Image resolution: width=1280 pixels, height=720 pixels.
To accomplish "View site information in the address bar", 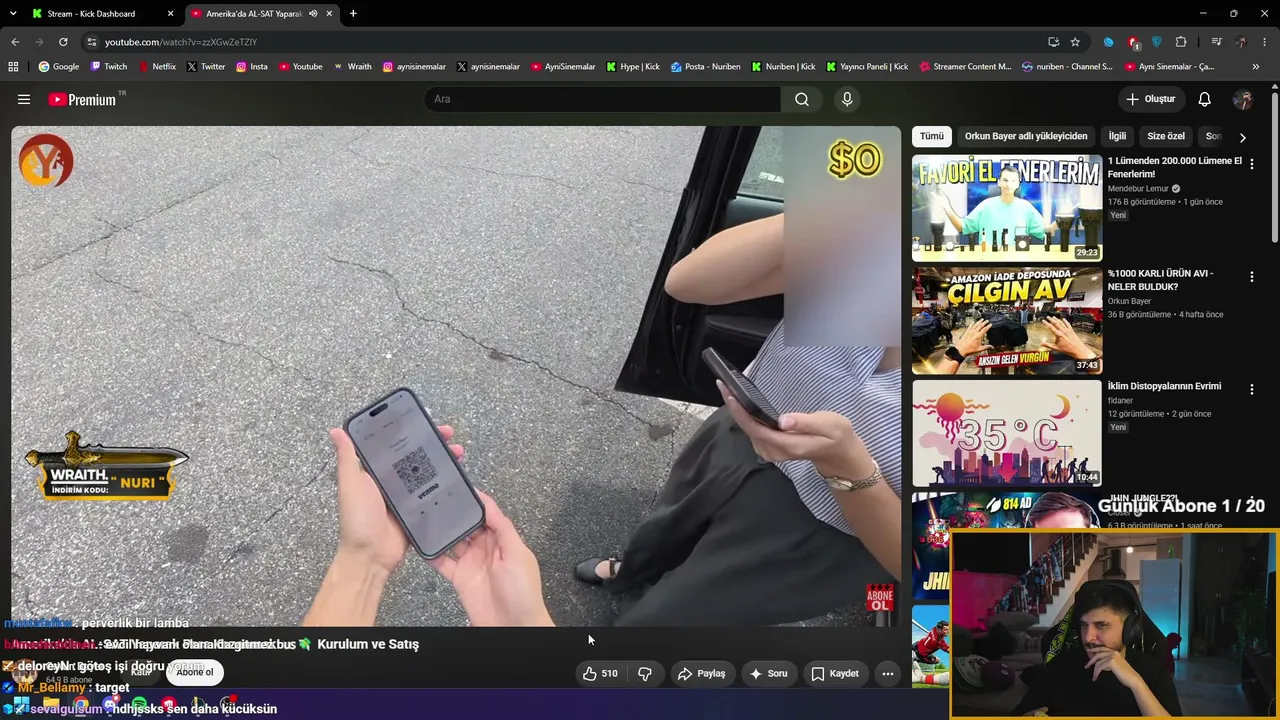I will pos(91,42).
